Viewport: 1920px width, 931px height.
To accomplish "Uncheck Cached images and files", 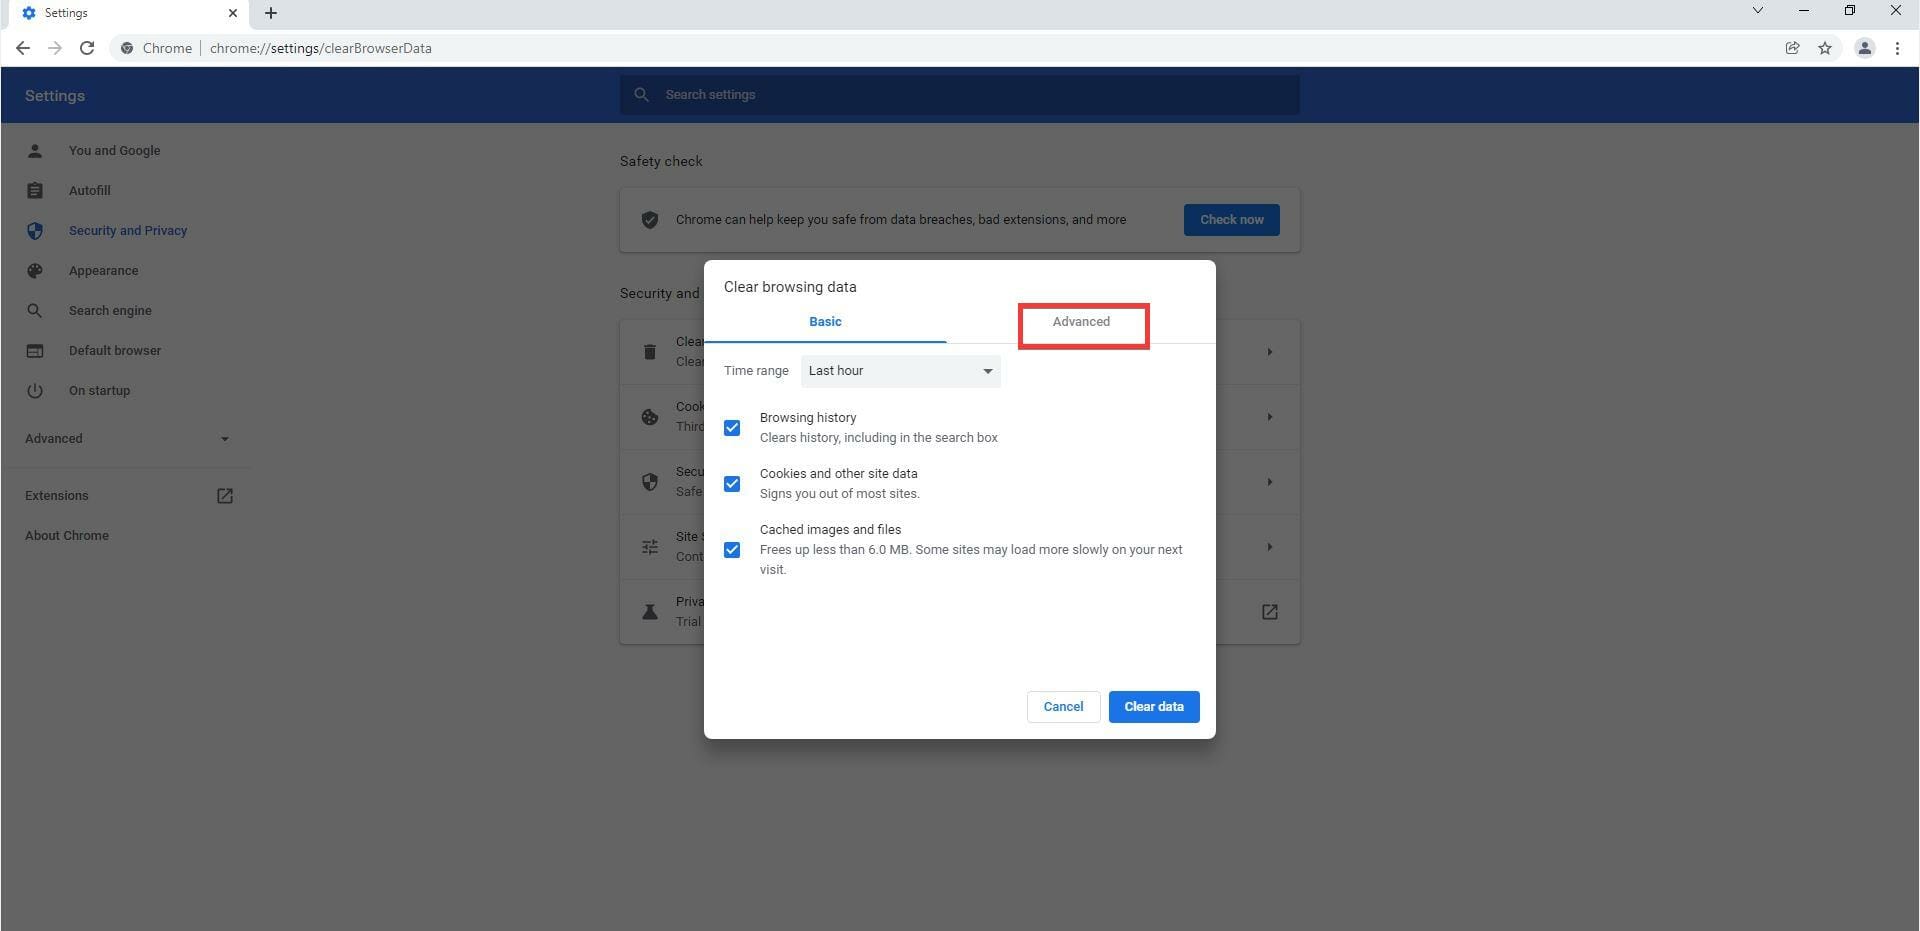I will [732, 550].
